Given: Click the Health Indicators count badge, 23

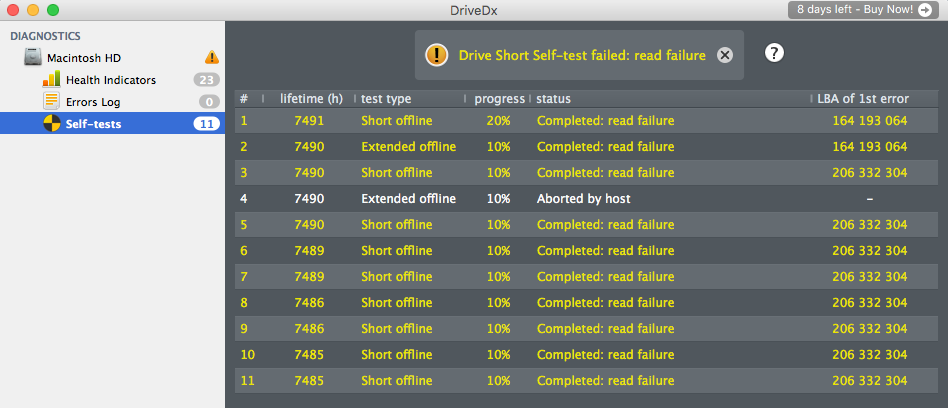Looking at the screenshot, I should (207, 80).
